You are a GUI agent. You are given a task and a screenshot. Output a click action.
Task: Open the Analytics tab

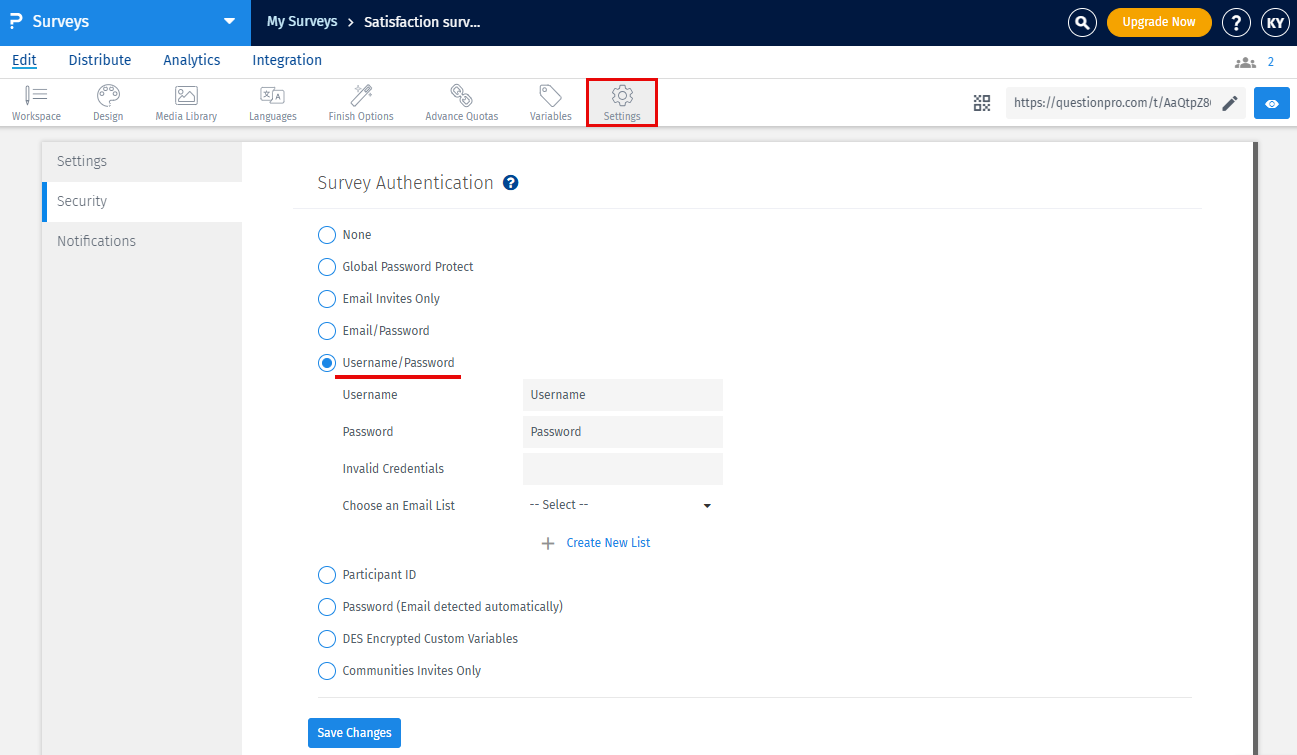point(191,60)
